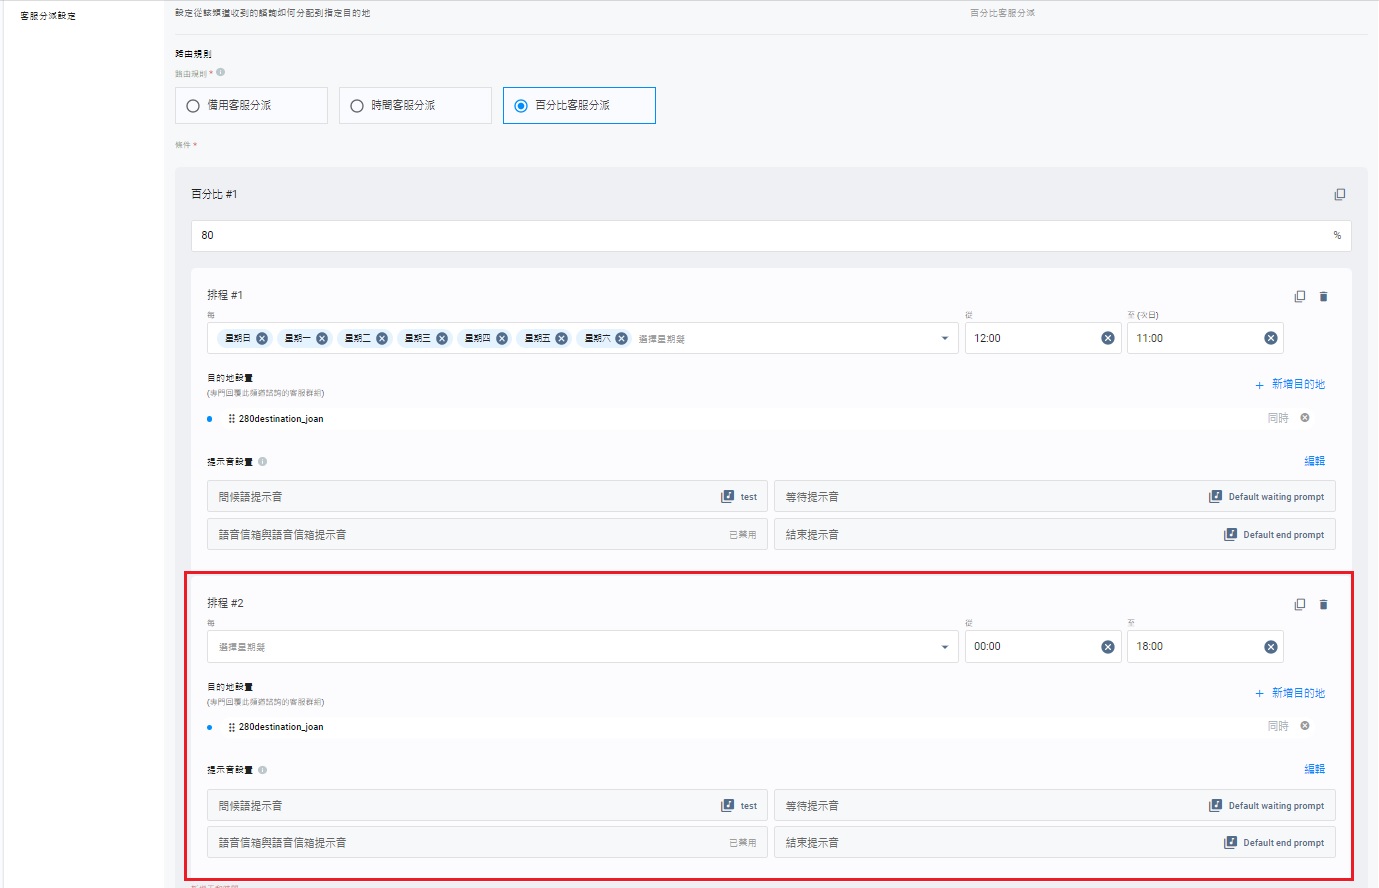Image resolution: width=1379 pixels, height=888 pixels.
Task: Click the 語音信箱與語音信箱提示音 row in 排程 #2
Action: point(487,843)
